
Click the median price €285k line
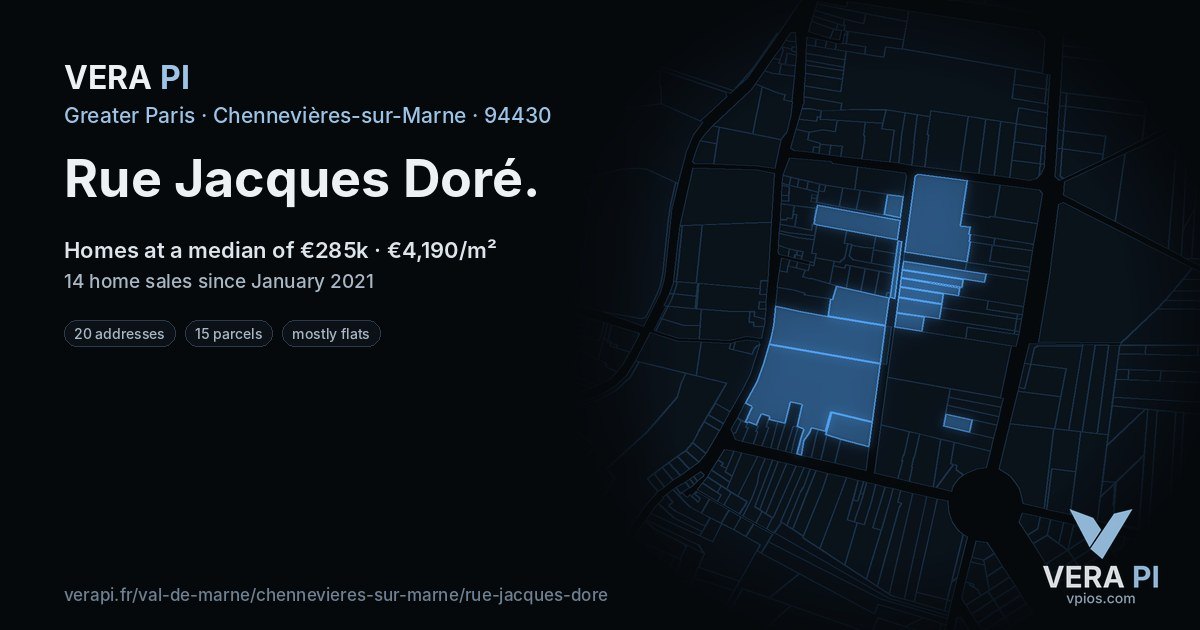(x=280, y=250)
